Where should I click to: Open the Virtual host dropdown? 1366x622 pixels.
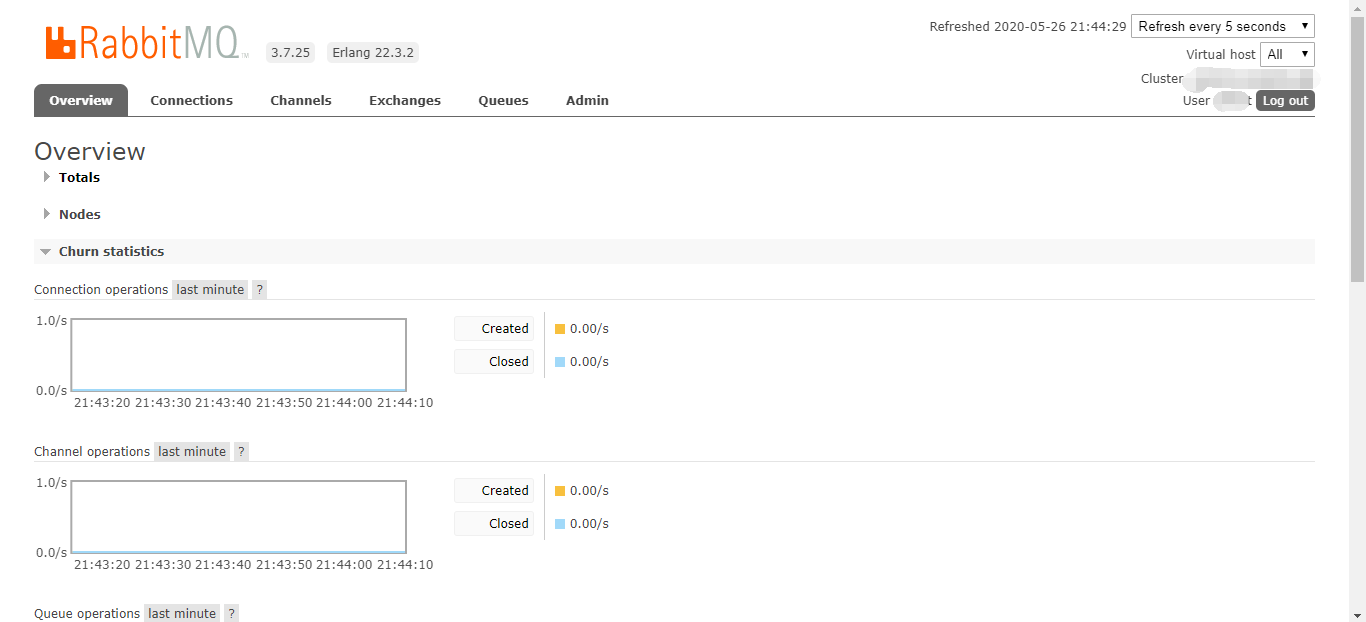(1286, 55)
